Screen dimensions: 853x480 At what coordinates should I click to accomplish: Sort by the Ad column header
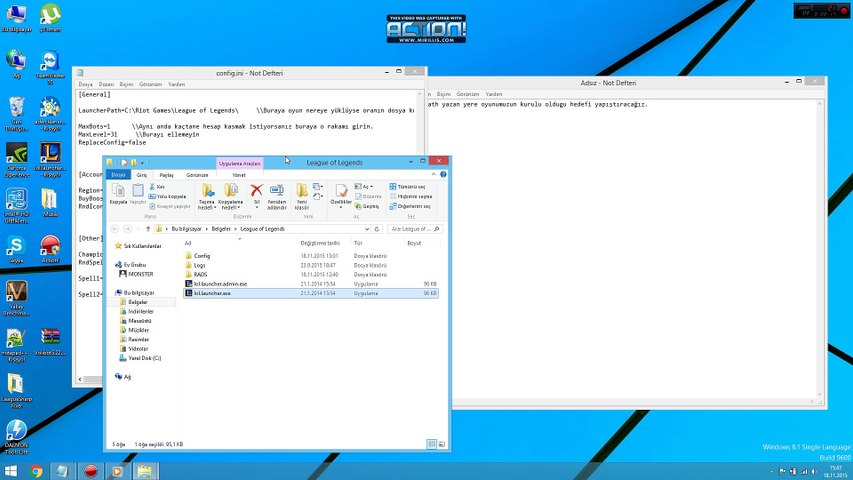[x=188, y=243]
